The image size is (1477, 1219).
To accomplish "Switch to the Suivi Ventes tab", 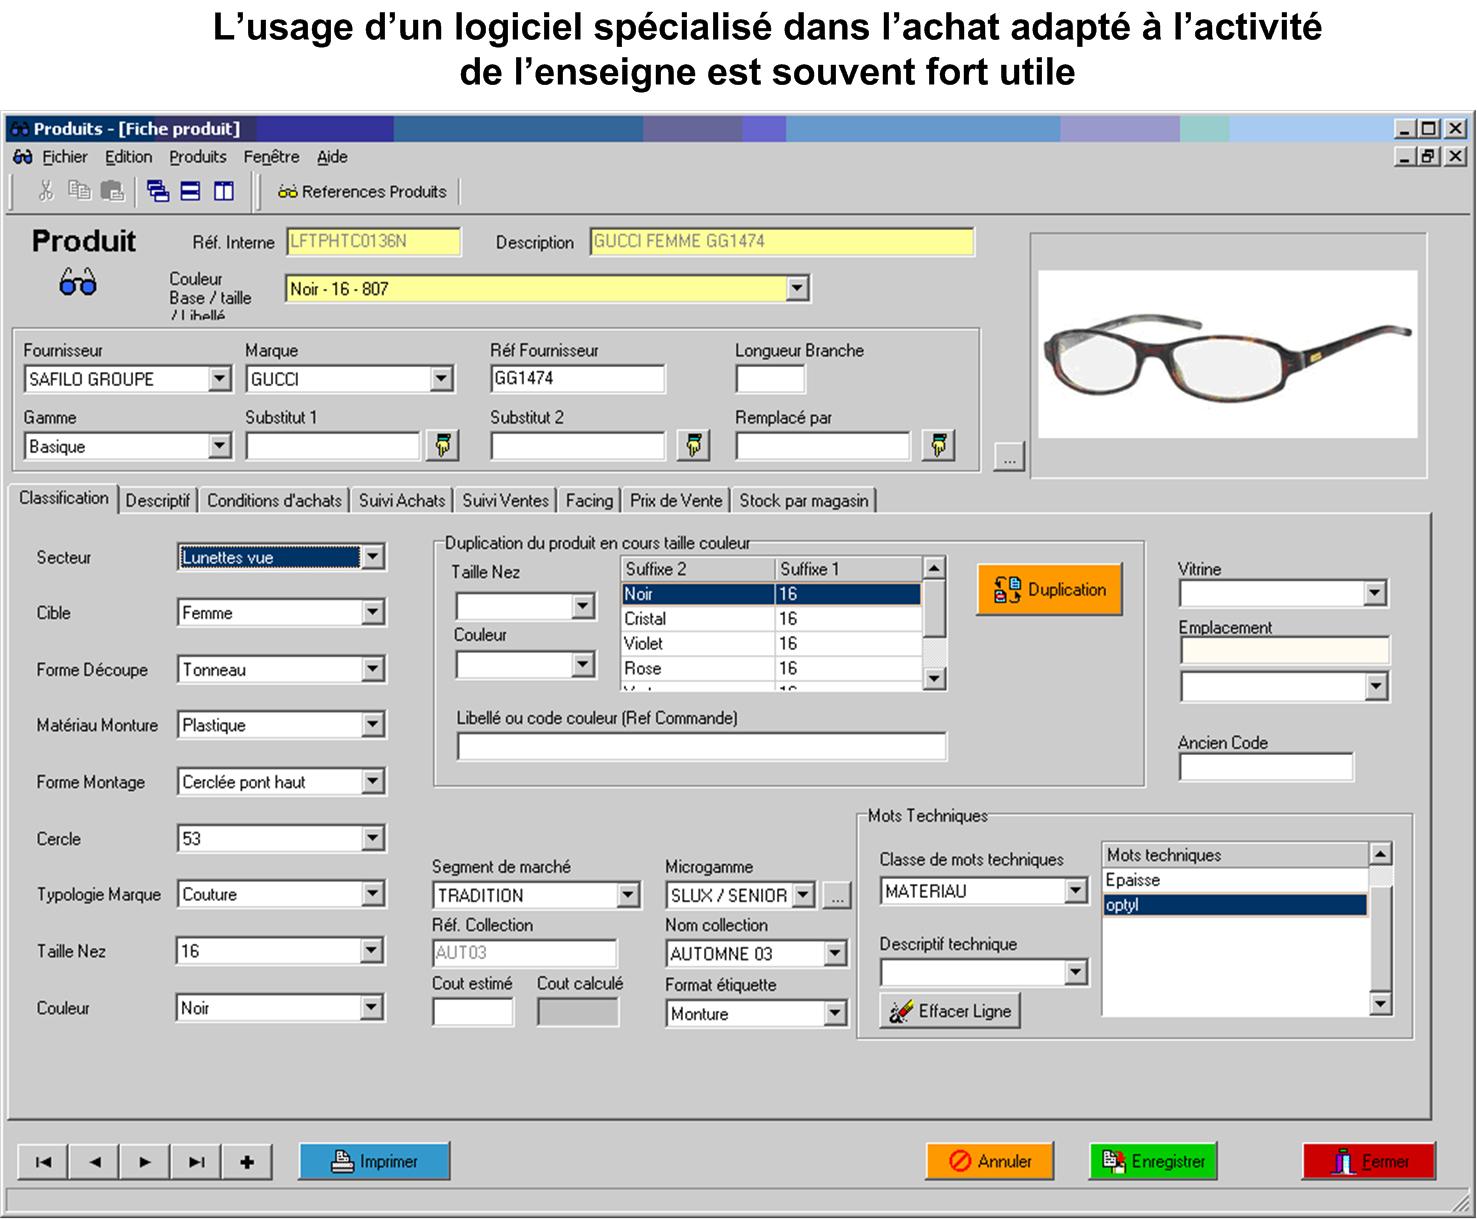I will pos(505,501).
